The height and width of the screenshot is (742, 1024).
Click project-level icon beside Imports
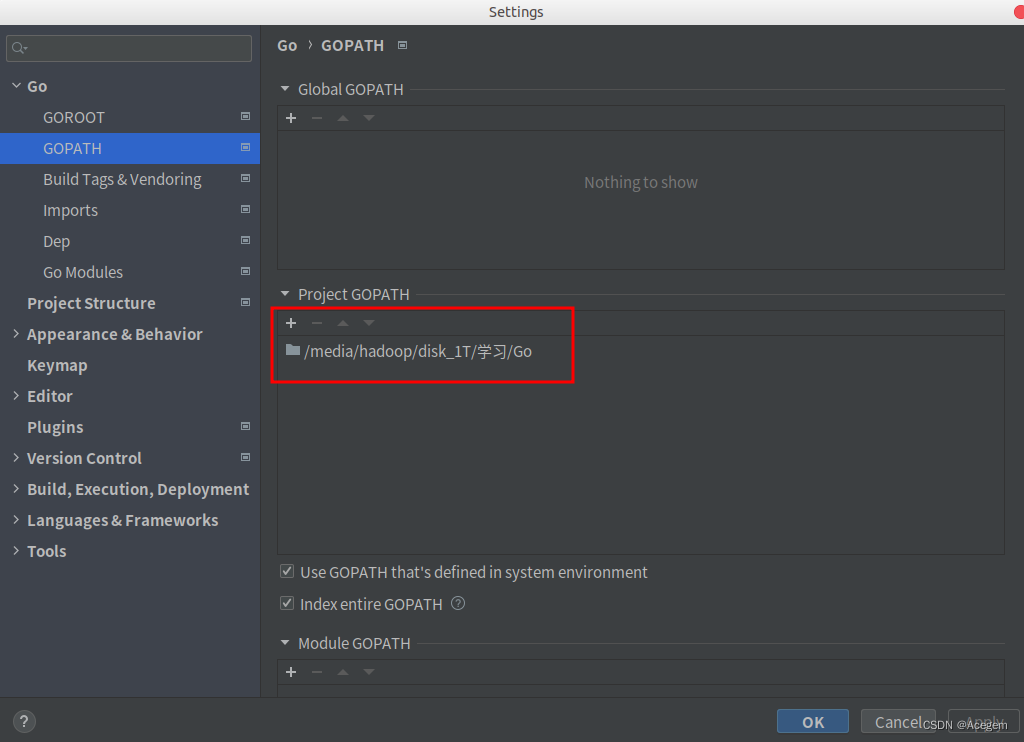click(x=246, y=209)
